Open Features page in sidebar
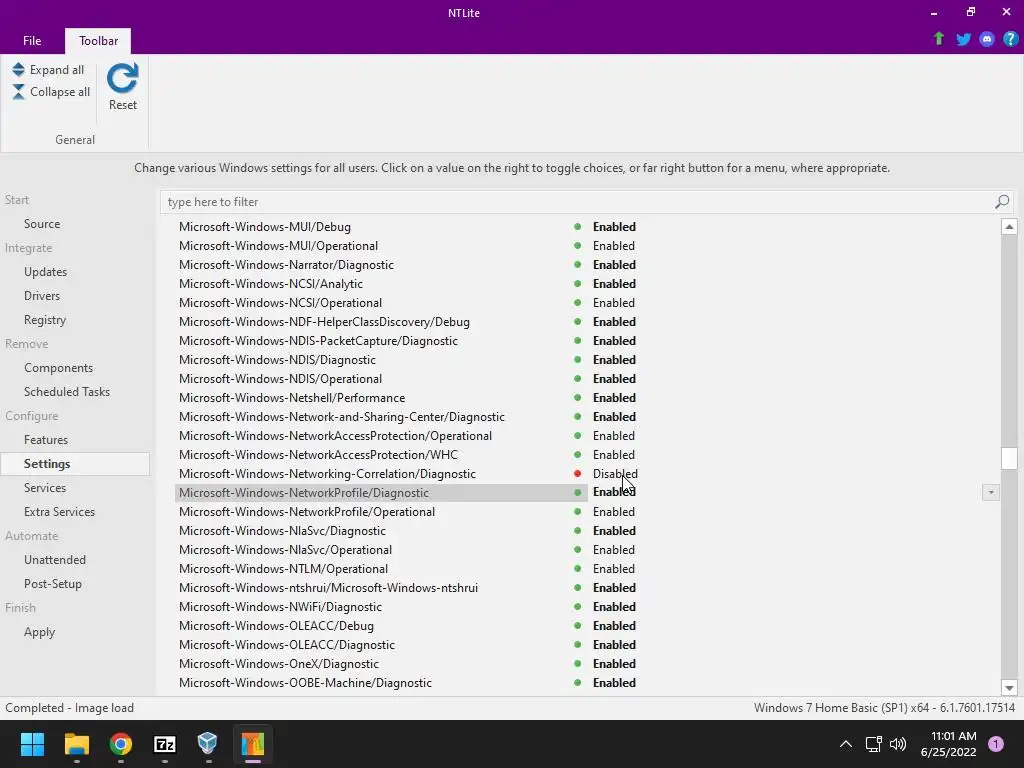 click(x=46, y=440)
